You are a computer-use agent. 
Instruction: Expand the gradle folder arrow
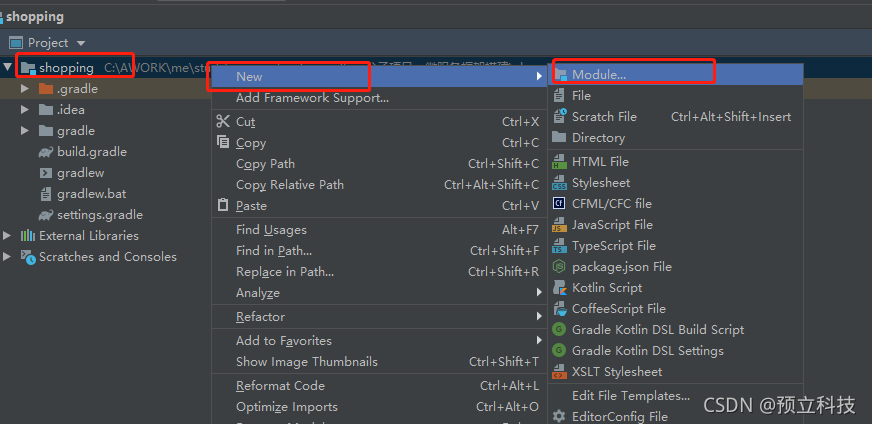click(24, 131)
